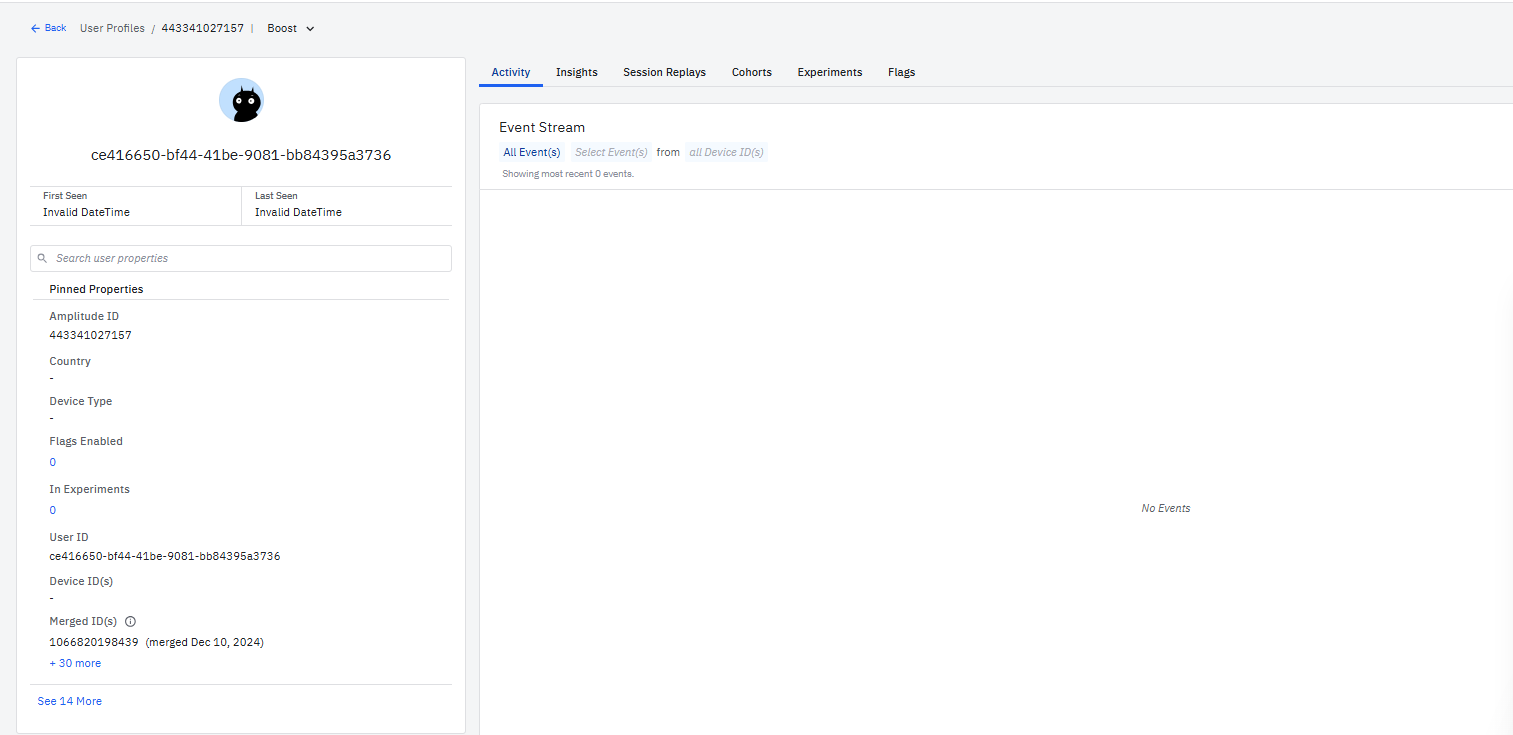The image size is (1513, 735).
Task: Open the Session Replays tab
Action: (664, 72)
